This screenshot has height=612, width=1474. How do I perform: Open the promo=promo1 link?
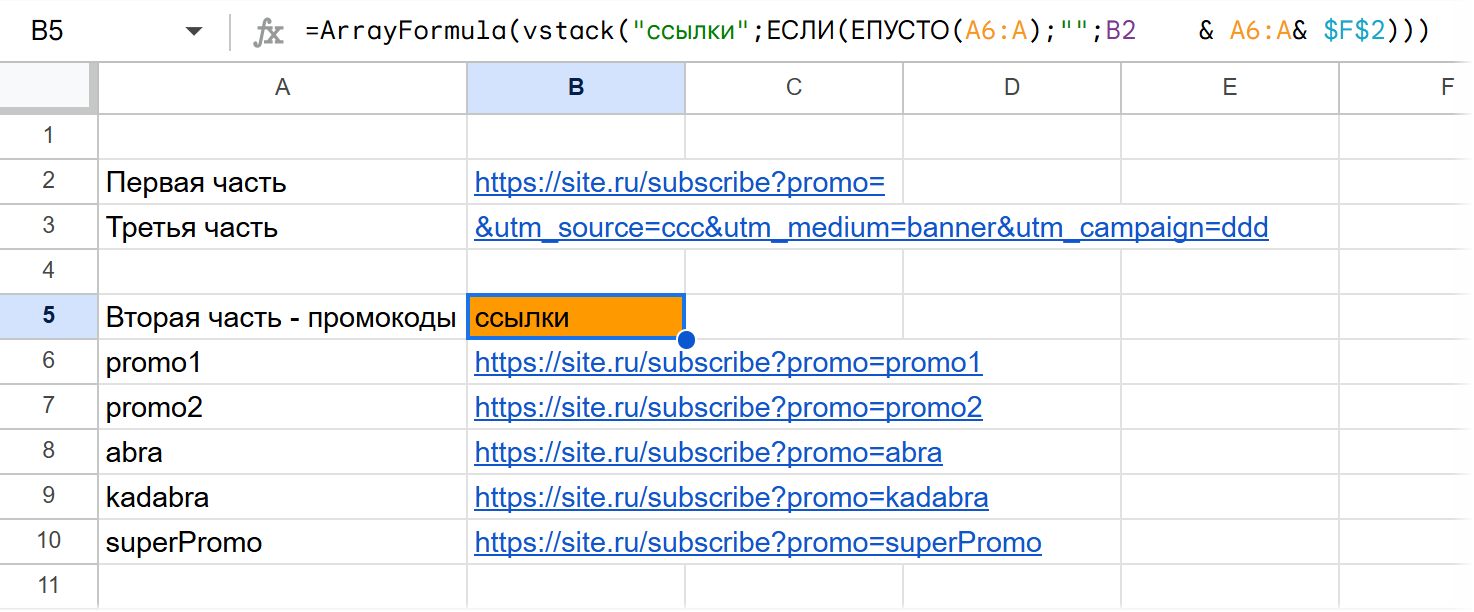pos(727,363)
